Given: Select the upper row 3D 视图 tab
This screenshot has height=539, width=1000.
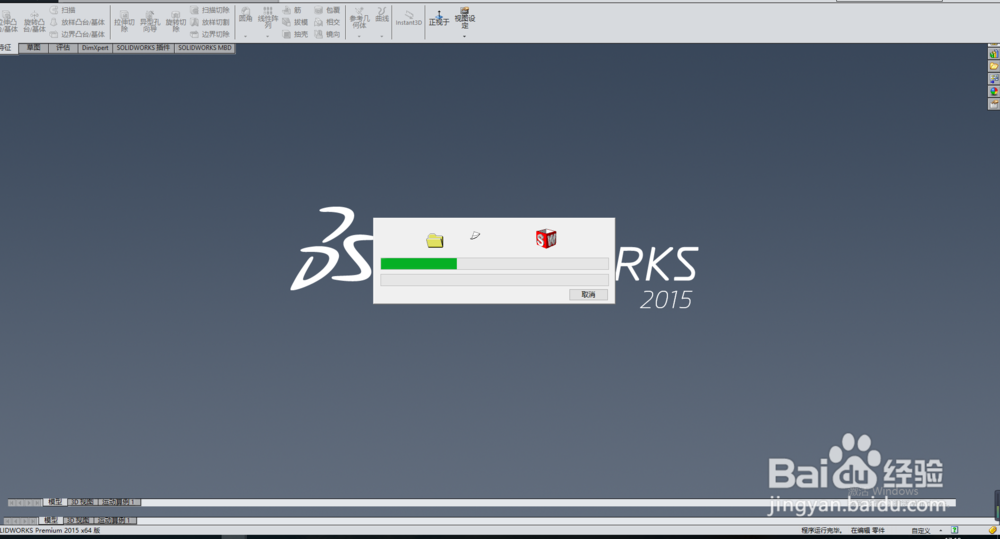Looking at the screenshot, I should (82, 503).
